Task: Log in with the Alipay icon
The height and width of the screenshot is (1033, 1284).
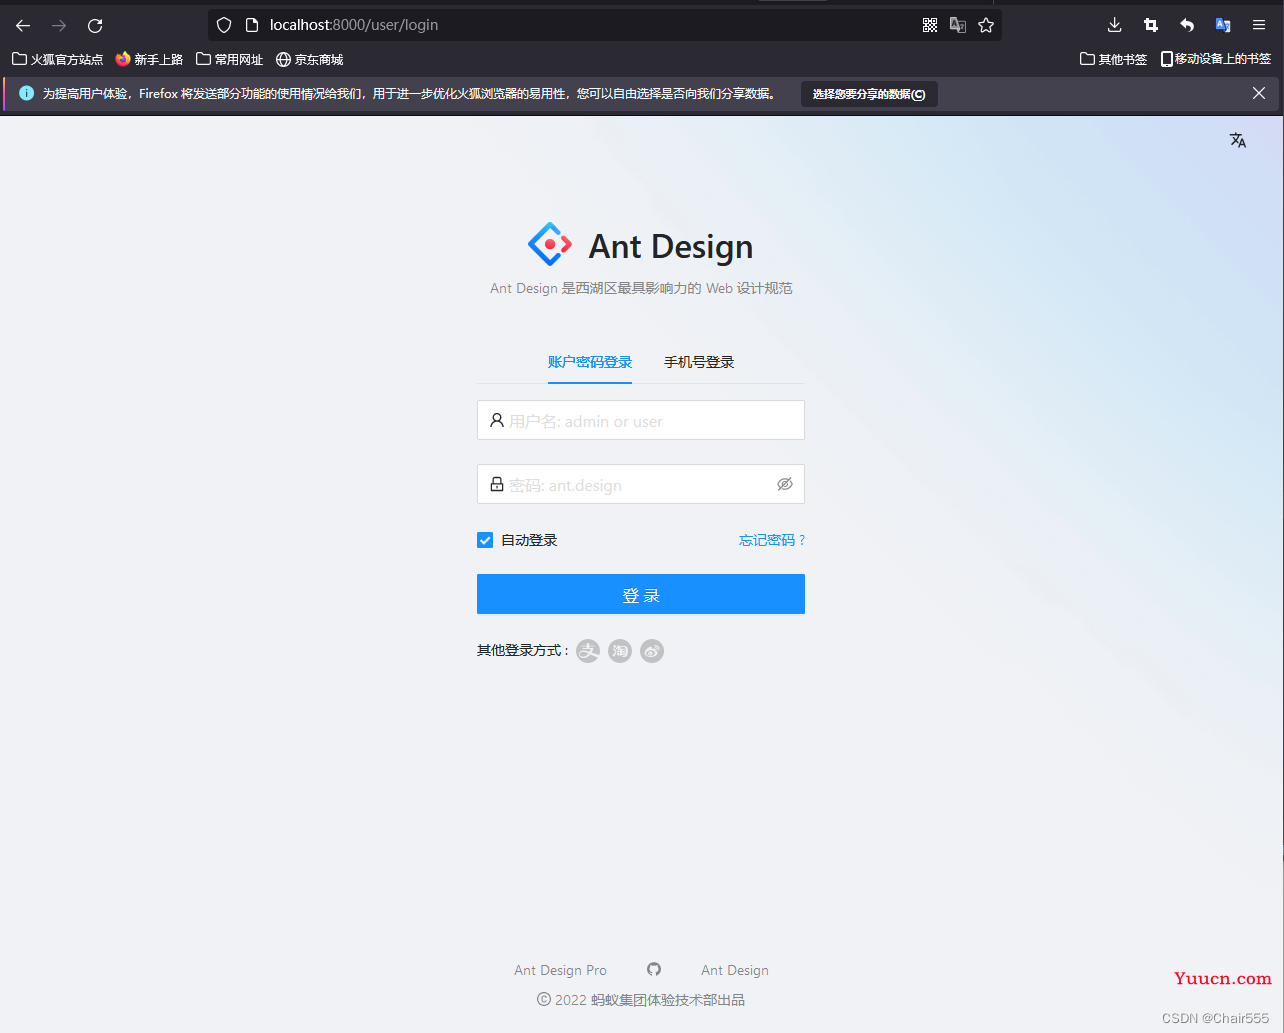Action: click(x=588, y=651)
